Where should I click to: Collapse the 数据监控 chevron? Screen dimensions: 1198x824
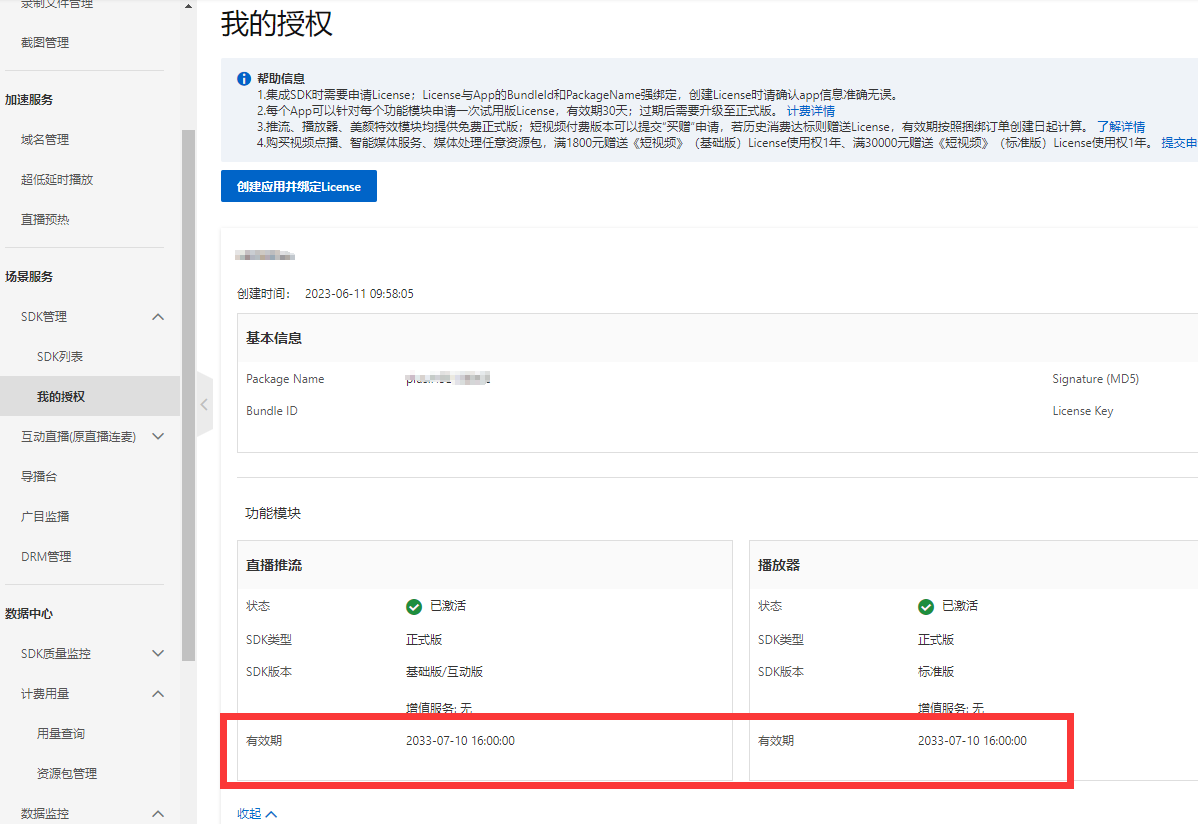point(158,813)
